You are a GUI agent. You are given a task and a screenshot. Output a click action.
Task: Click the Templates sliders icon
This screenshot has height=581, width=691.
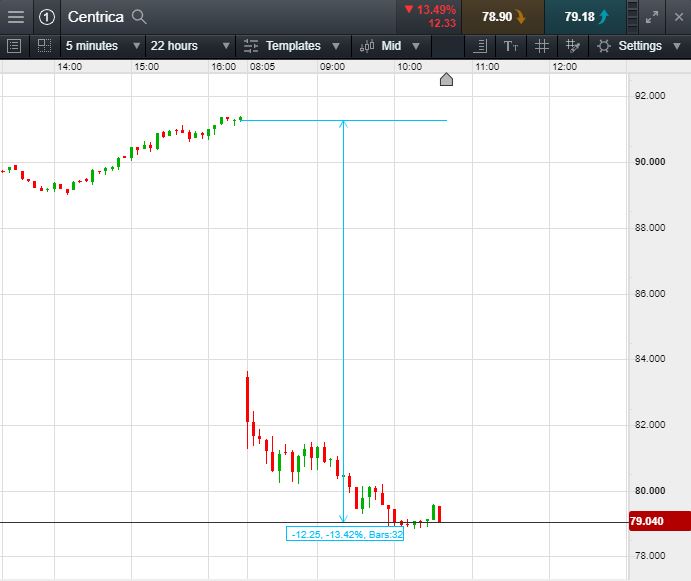coord(251,46)
